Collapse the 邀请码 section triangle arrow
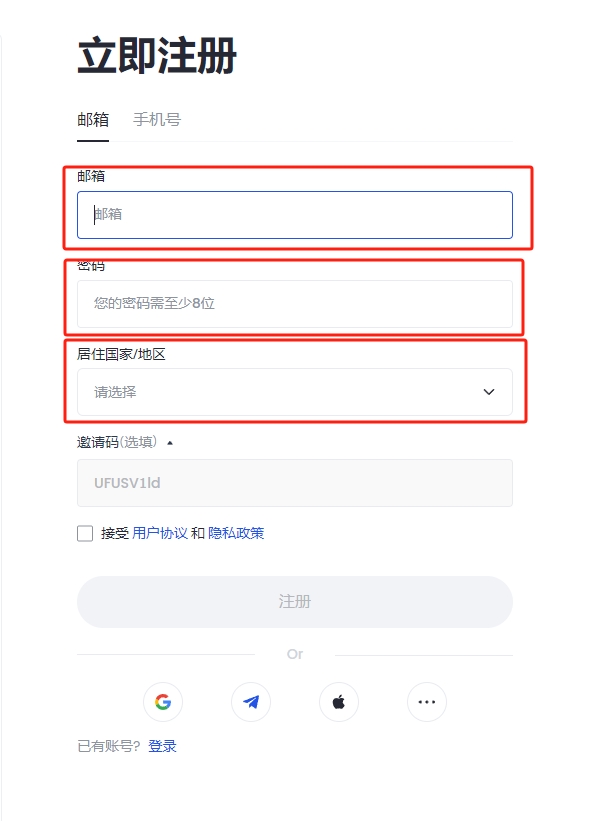Screen dimensions: 590x821 point(170,443)
